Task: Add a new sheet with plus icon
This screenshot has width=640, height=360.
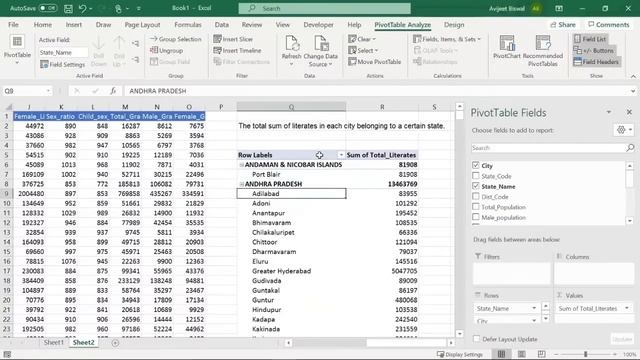Action: point(116,343)
